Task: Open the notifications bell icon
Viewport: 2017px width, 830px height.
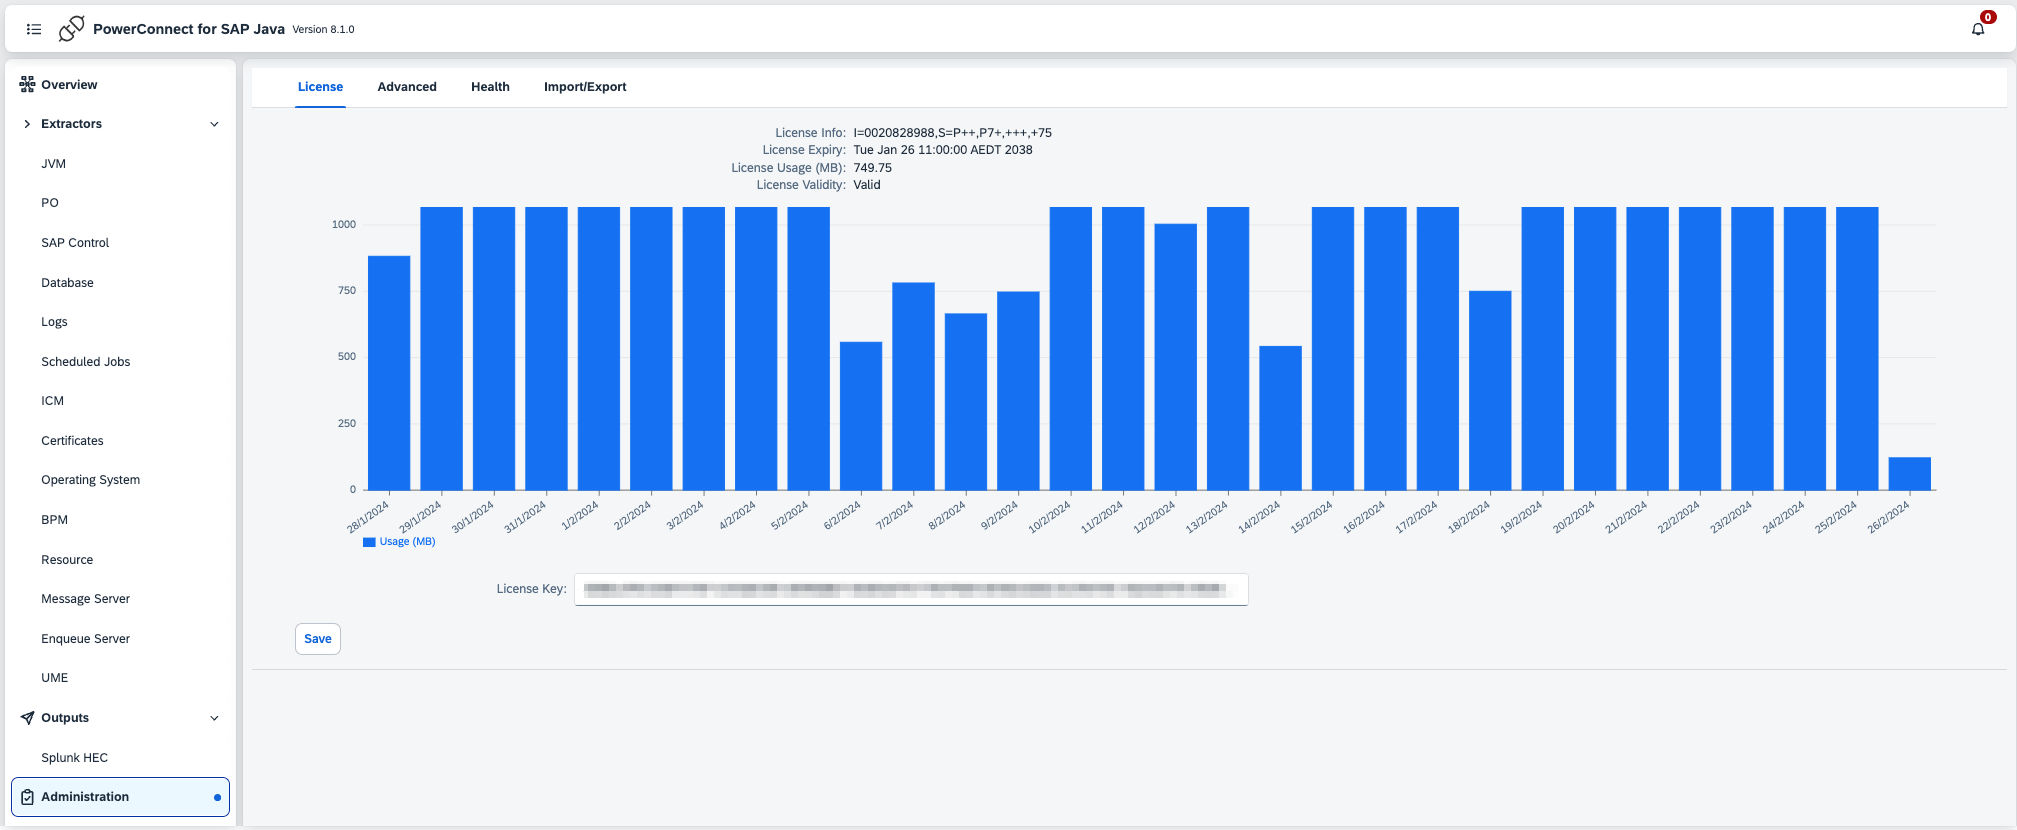Action: [x=1977, y=29]
